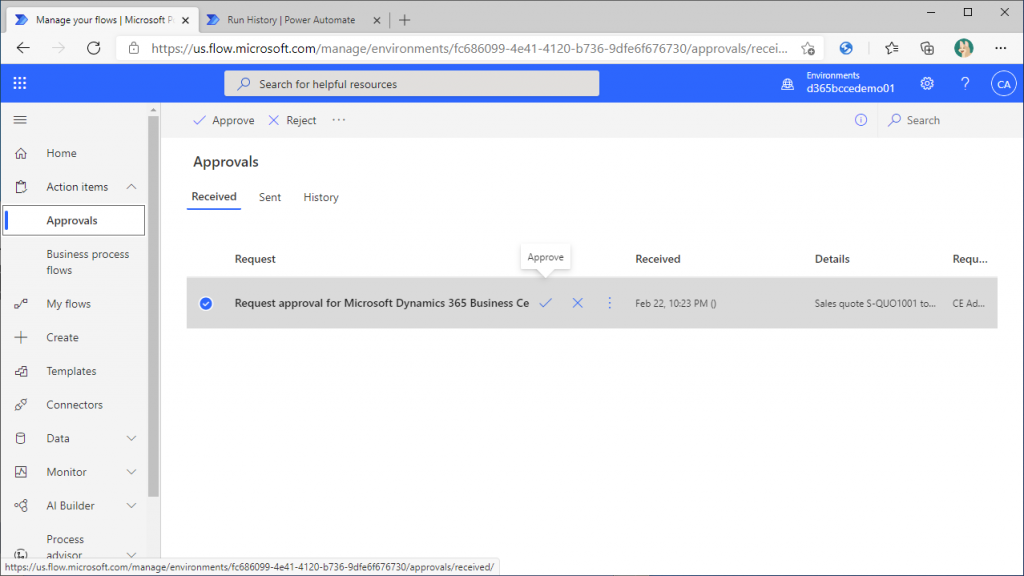The width and height of the screenshot is (1024, 576).
Task: Collapse the Action items section
Action: click(x=131, y=187)
